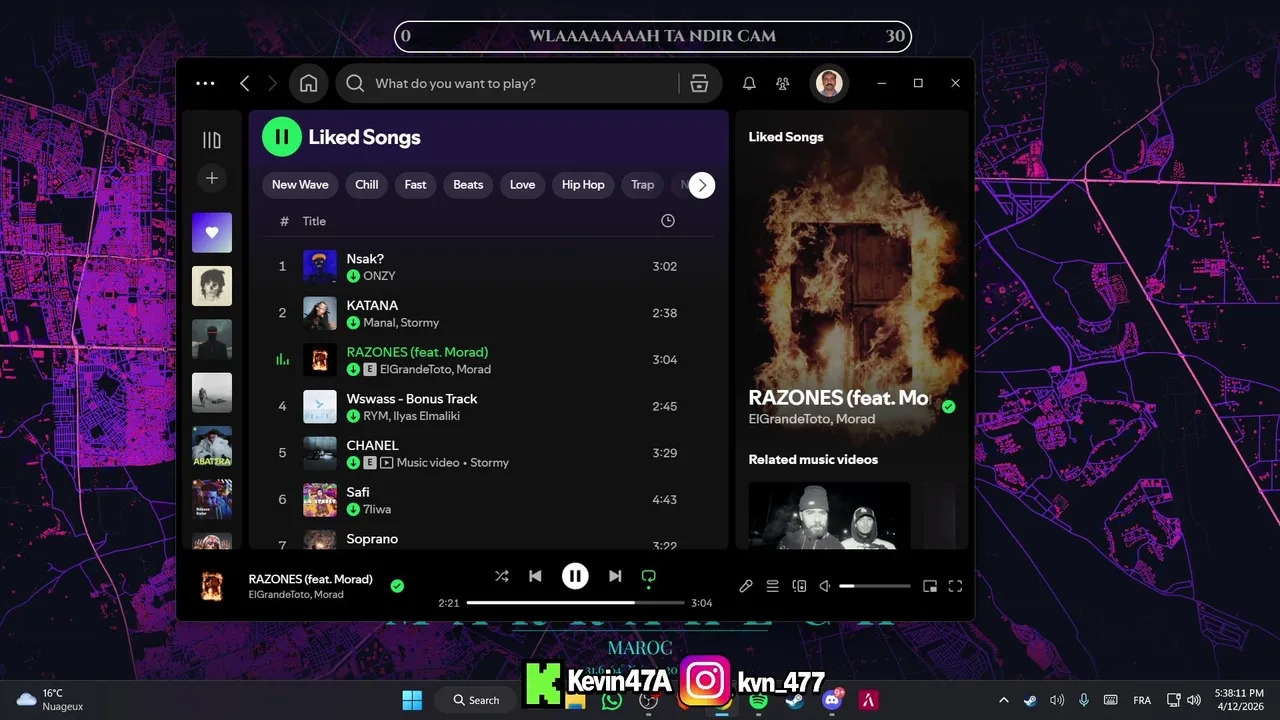1280x720 pixels.
Task: Skip to the previous track
Action: click(535, 576)
